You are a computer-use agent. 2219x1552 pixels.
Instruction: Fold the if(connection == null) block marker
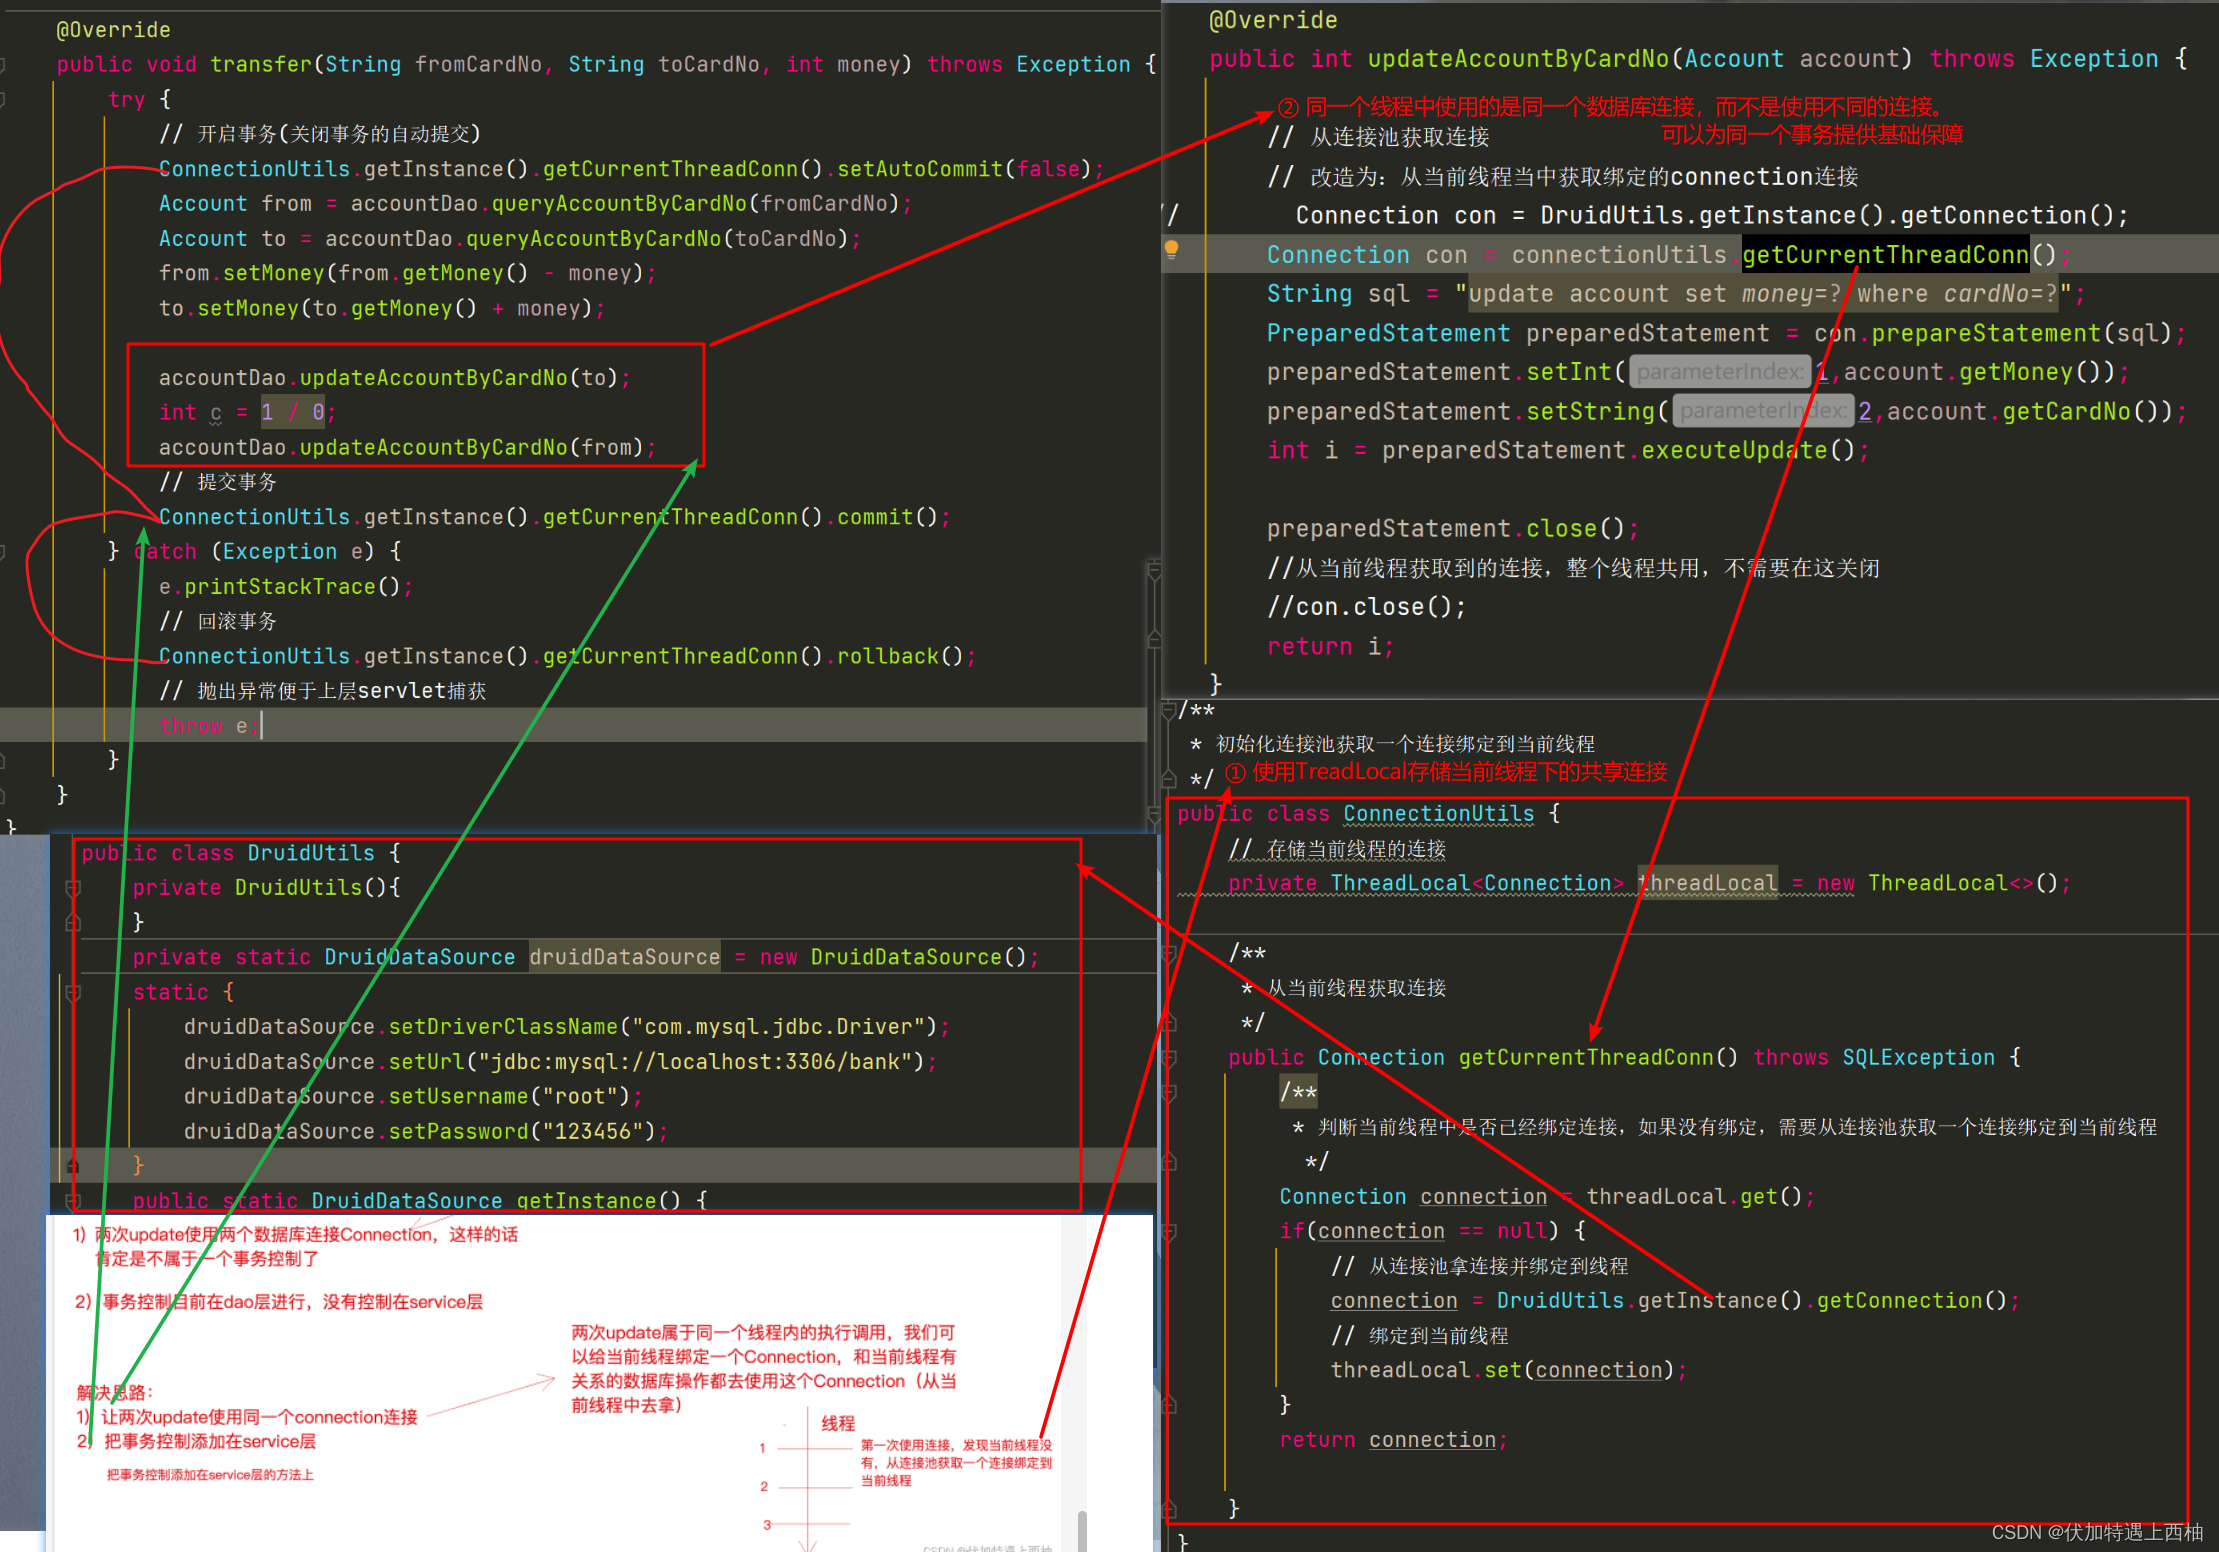click(x=1168, y=1232)
